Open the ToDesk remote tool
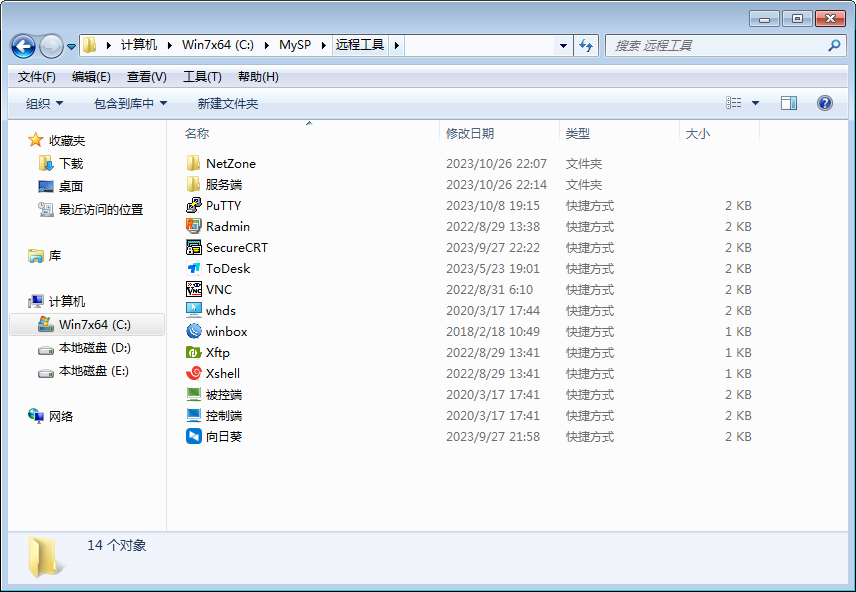The image size is (856, 592). point(222,268)
